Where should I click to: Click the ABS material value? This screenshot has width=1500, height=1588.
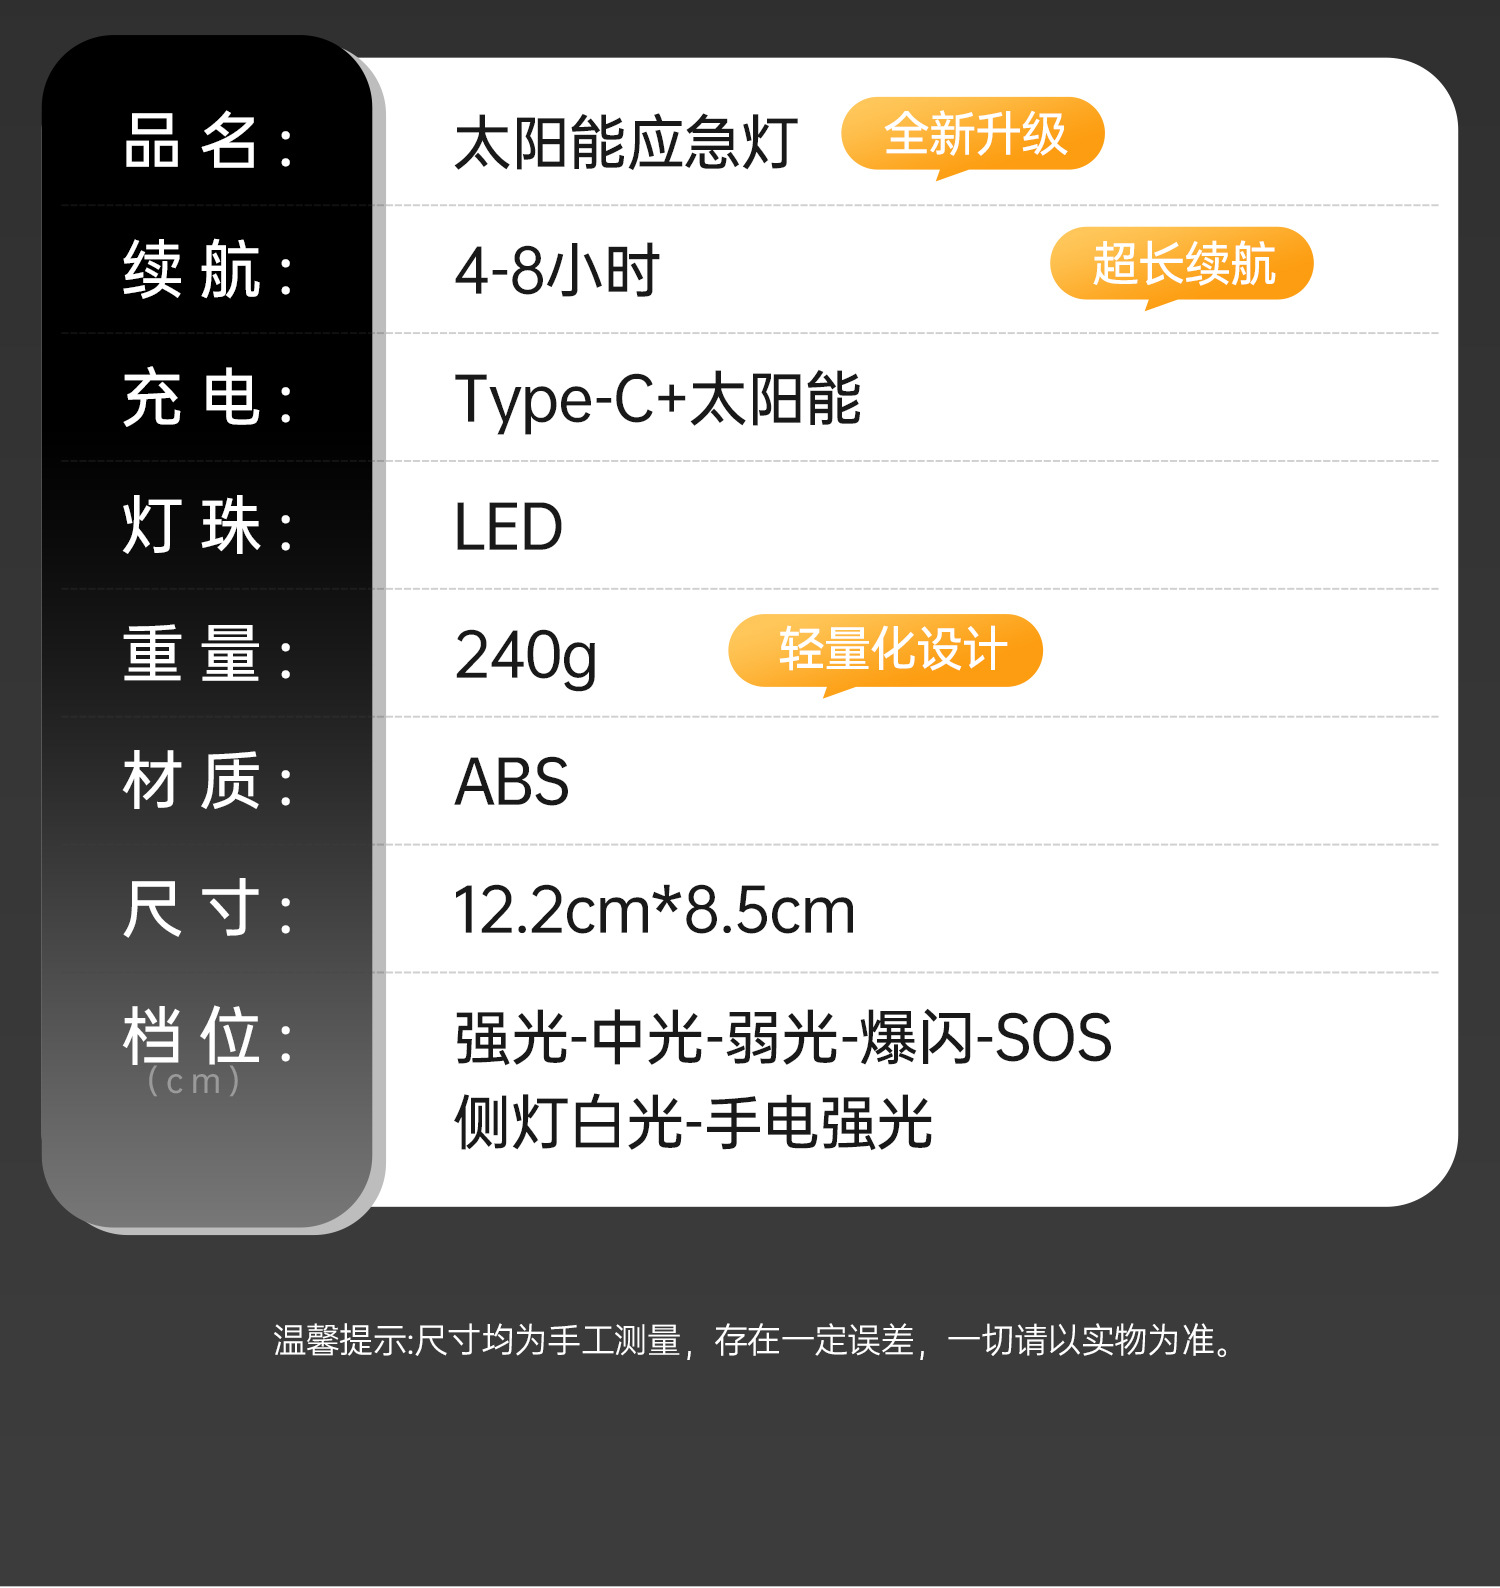click(512, 782)
